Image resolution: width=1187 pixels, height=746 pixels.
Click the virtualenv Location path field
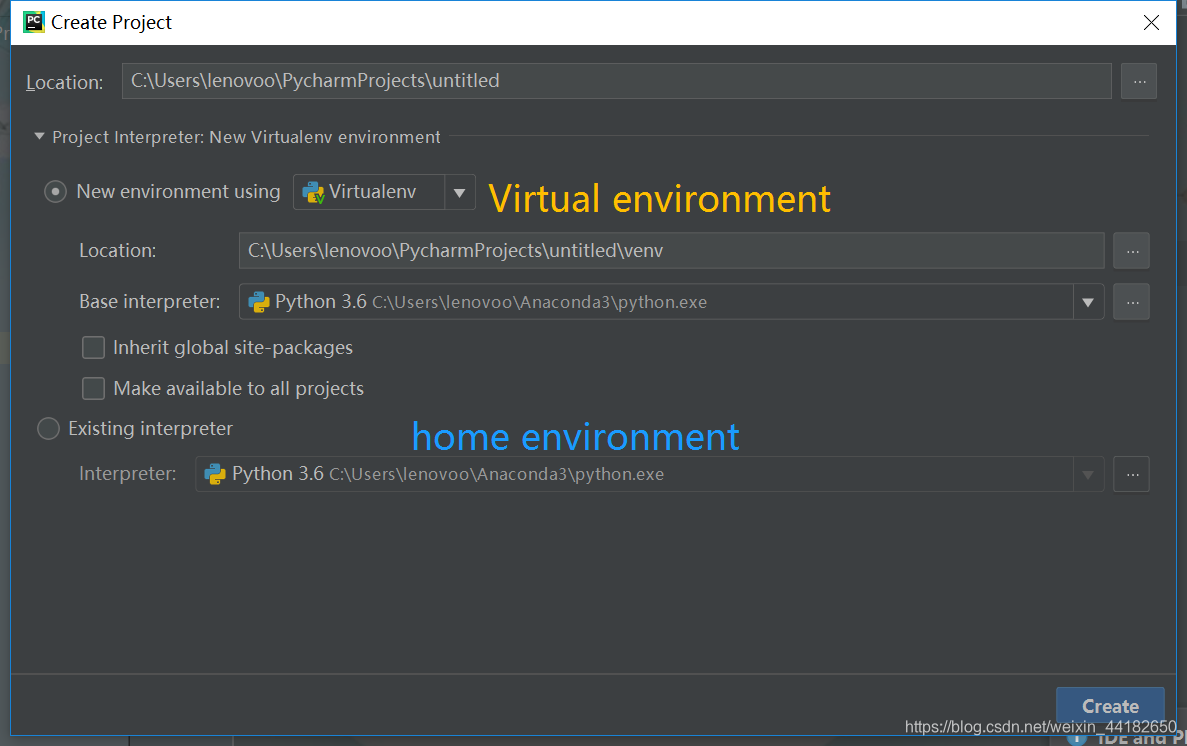pos(671,251)
